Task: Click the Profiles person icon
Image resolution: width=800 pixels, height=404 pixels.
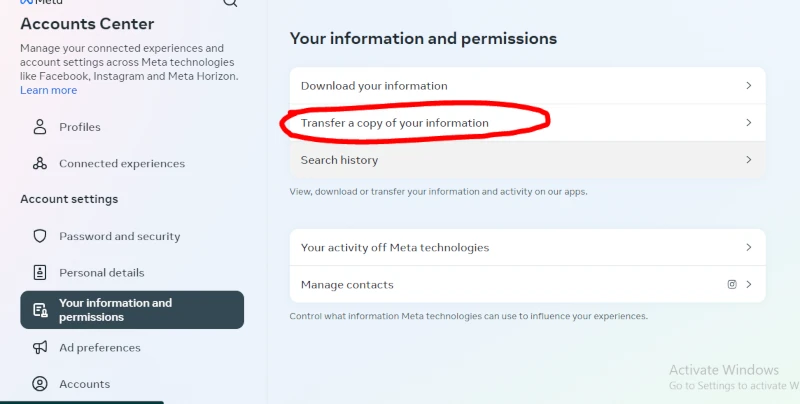Action: pyautogui.click(x=40, y=127)
